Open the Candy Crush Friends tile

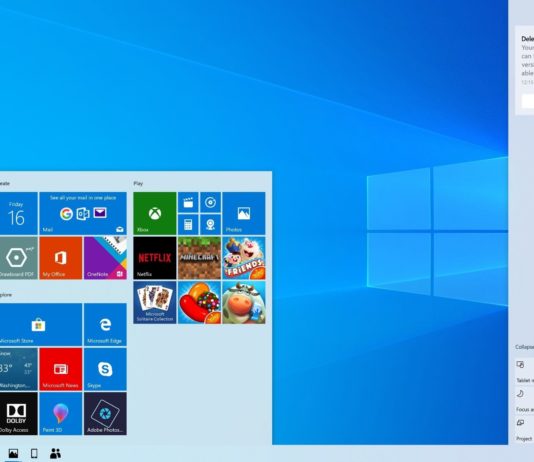244,258
